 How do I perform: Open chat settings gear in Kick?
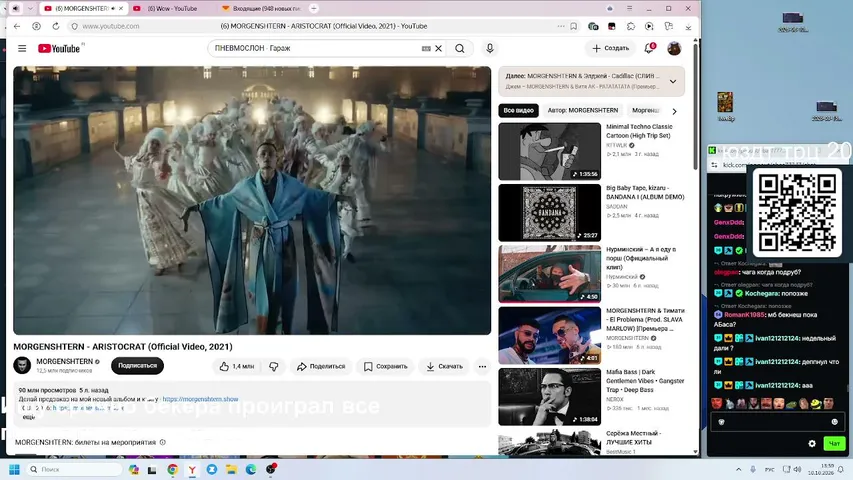[x=812, y=444]
